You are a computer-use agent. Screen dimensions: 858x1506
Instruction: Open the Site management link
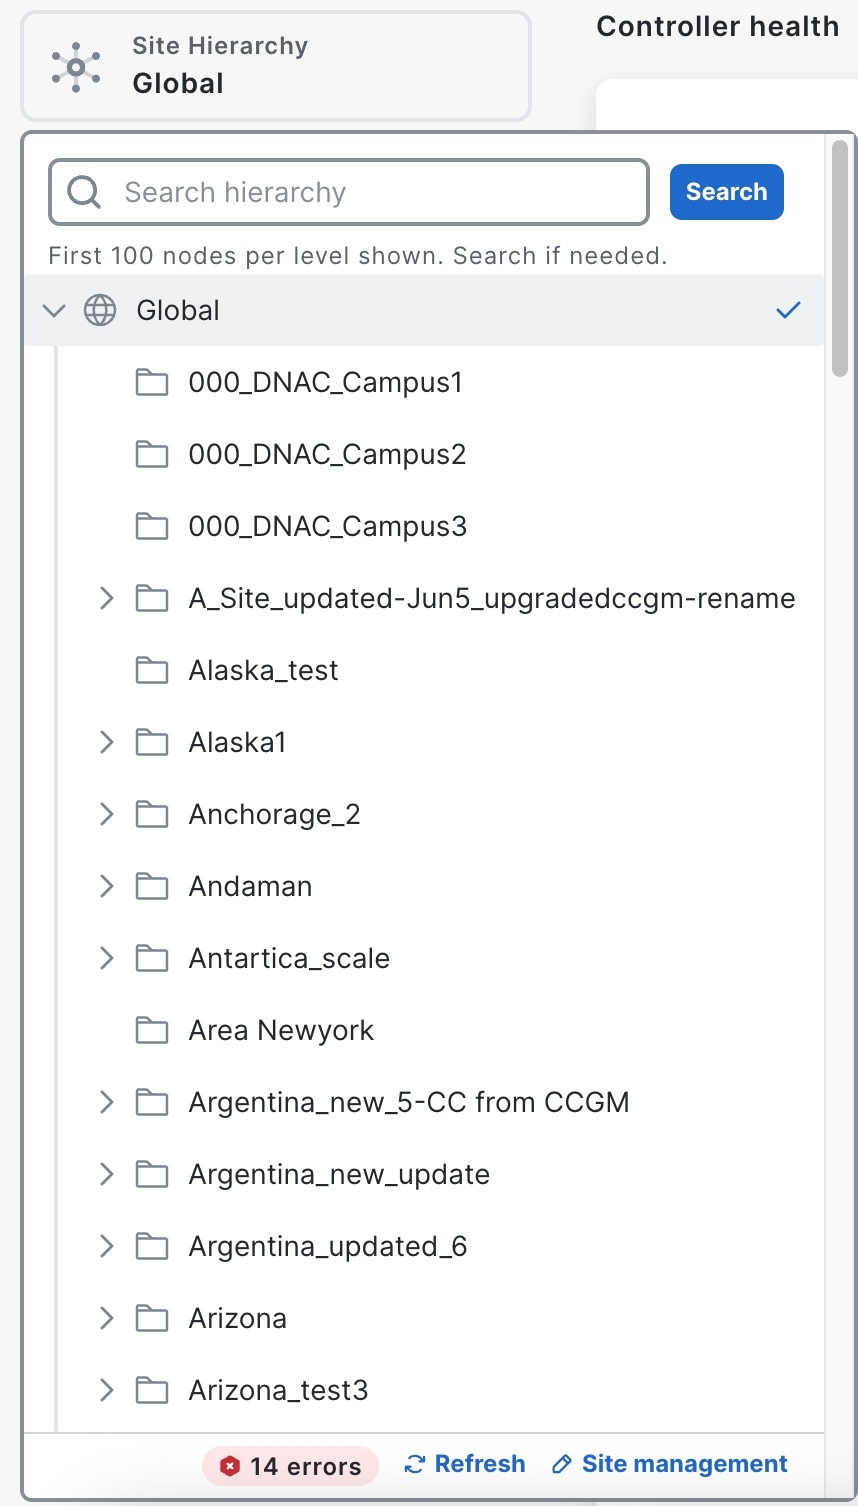(x=684, y=1465)
